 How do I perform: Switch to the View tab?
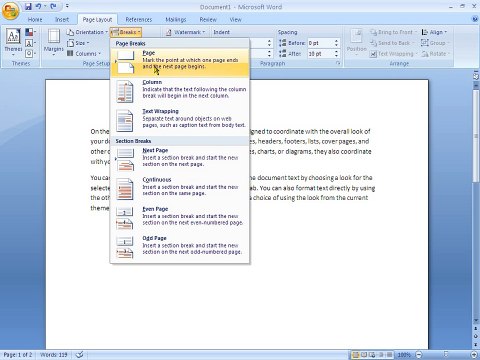click(235, 20)
